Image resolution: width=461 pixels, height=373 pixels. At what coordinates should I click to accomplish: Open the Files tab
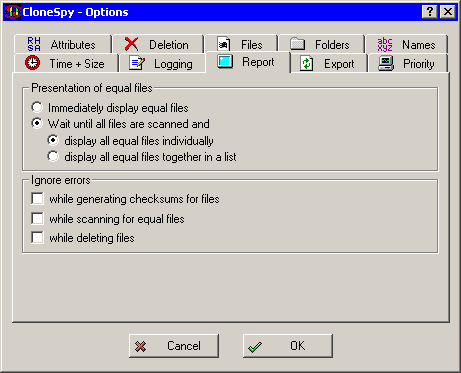(x=241, y=44)
